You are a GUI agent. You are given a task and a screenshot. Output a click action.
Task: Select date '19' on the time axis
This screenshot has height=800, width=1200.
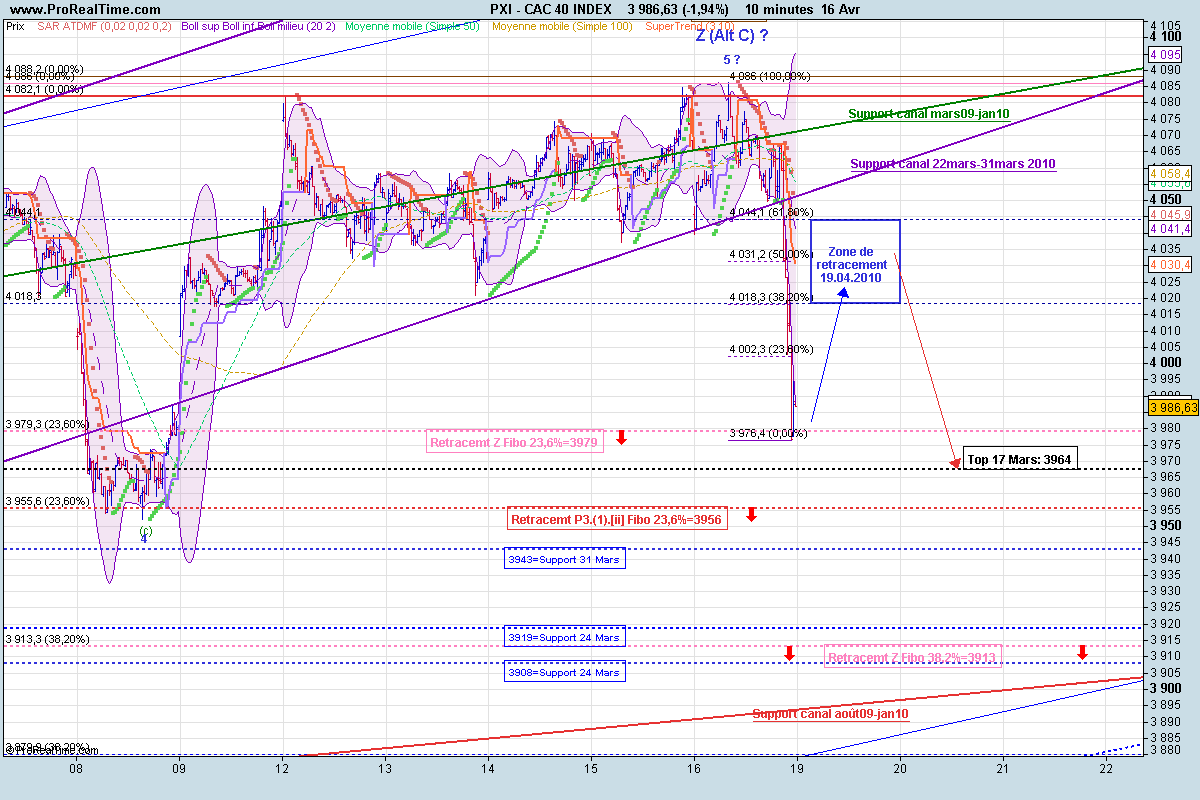(x=797, y=768)
